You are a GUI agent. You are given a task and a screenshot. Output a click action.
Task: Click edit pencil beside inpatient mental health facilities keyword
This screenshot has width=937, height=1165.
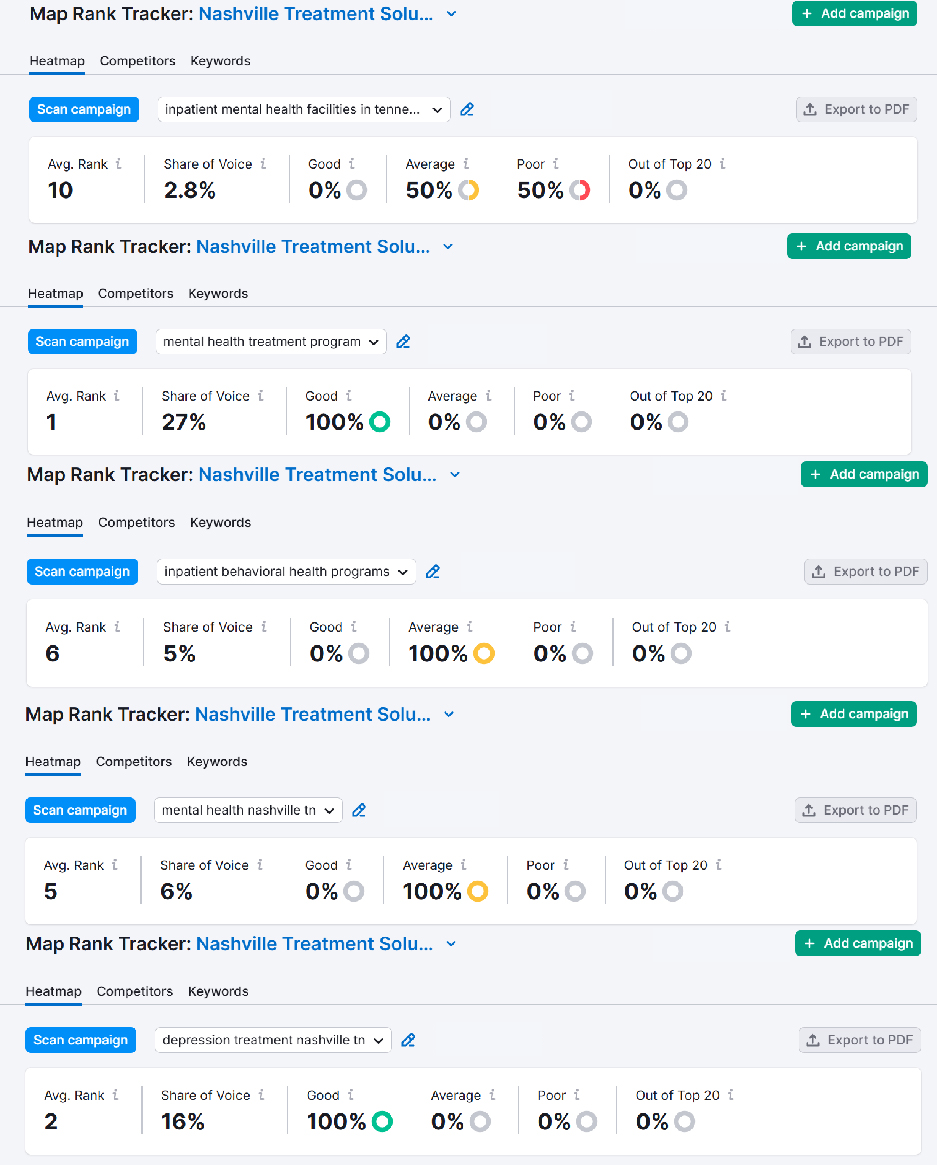point(467,110)
